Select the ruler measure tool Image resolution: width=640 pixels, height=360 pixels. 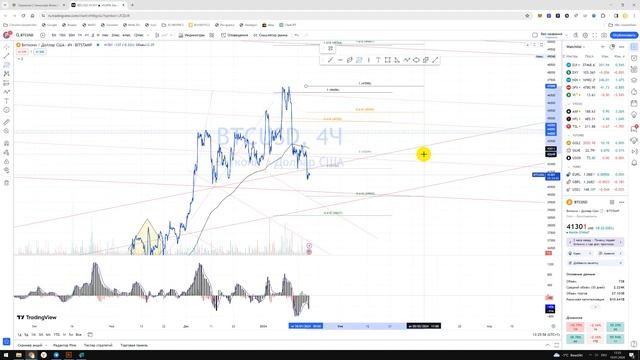pyautogui.click(x=6, y=122)
